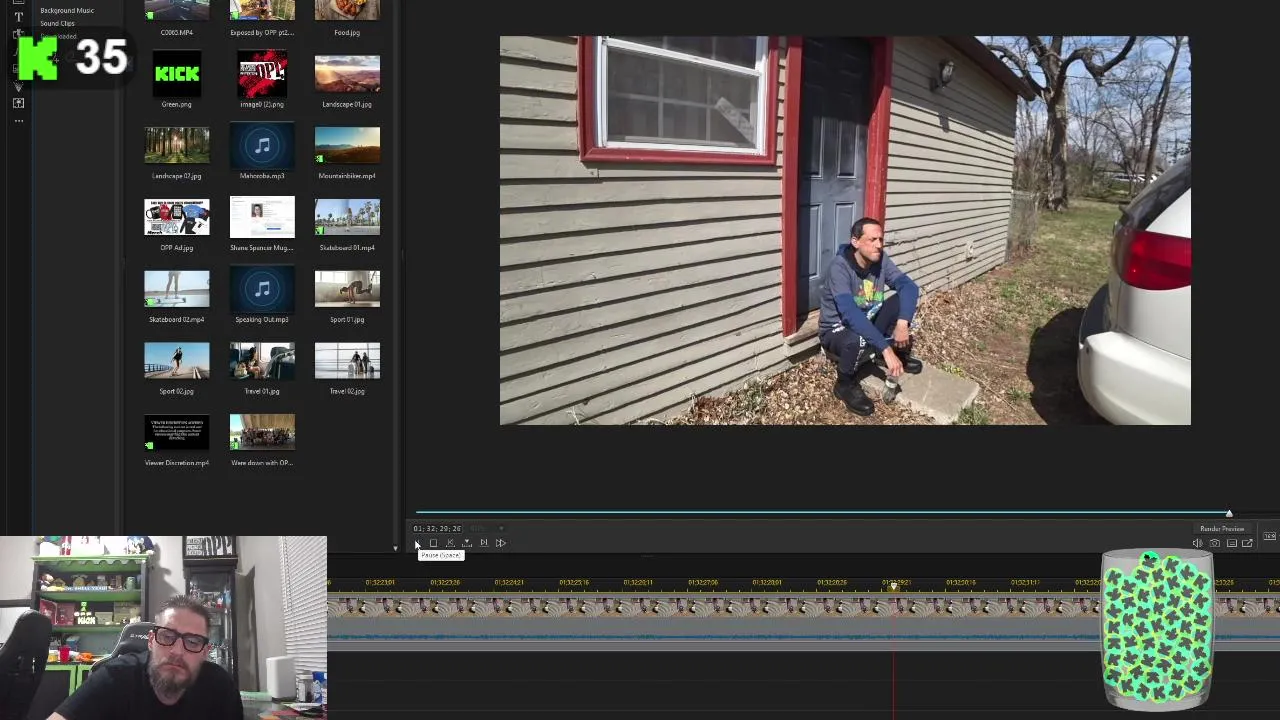This screenshot has width=1280, height=720.
Task: Select the Shane Spencer Mug thumbnail
Action: point(262,217)
